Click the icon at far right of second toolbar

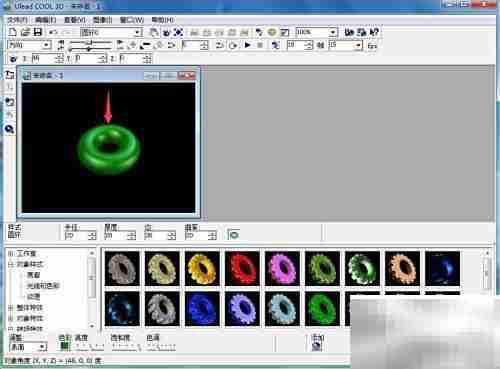(372, 45)
